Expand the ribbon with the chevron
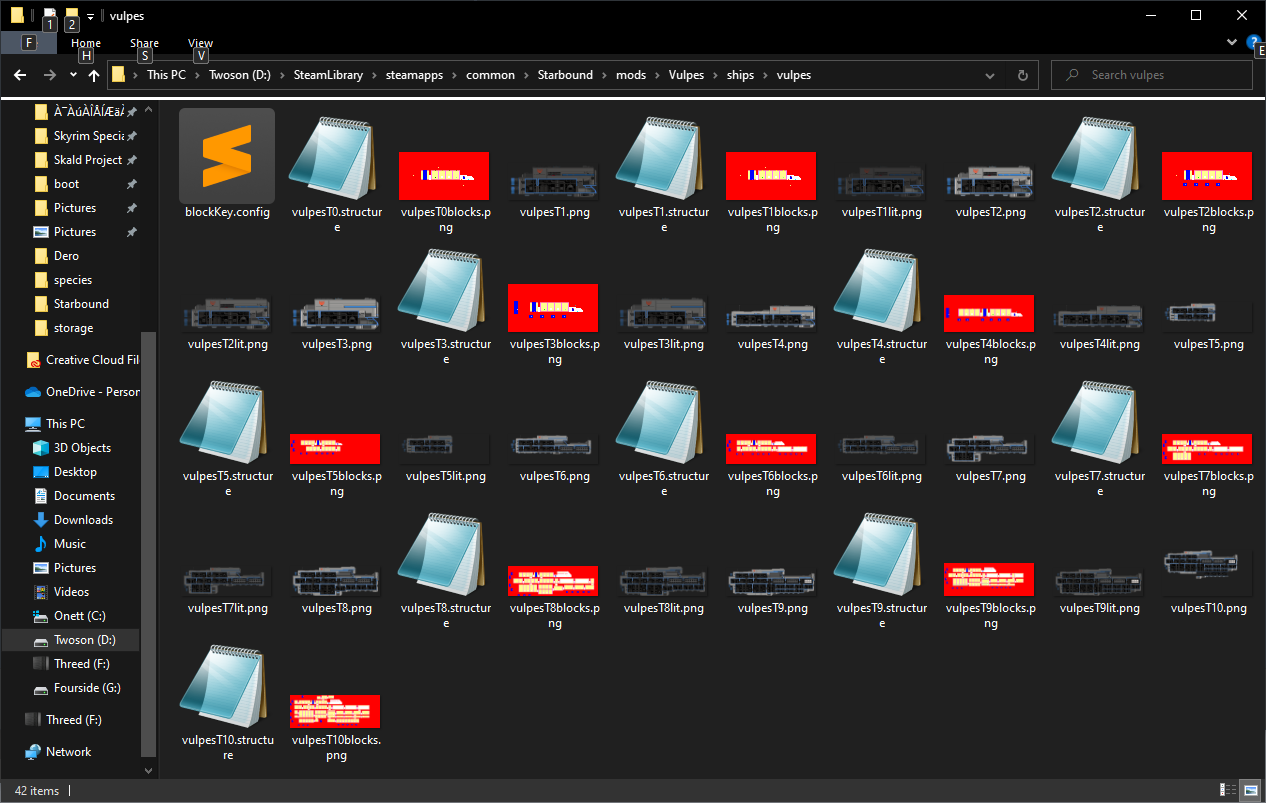The height and width of the screenshot is (803, 1266). 1232,43
